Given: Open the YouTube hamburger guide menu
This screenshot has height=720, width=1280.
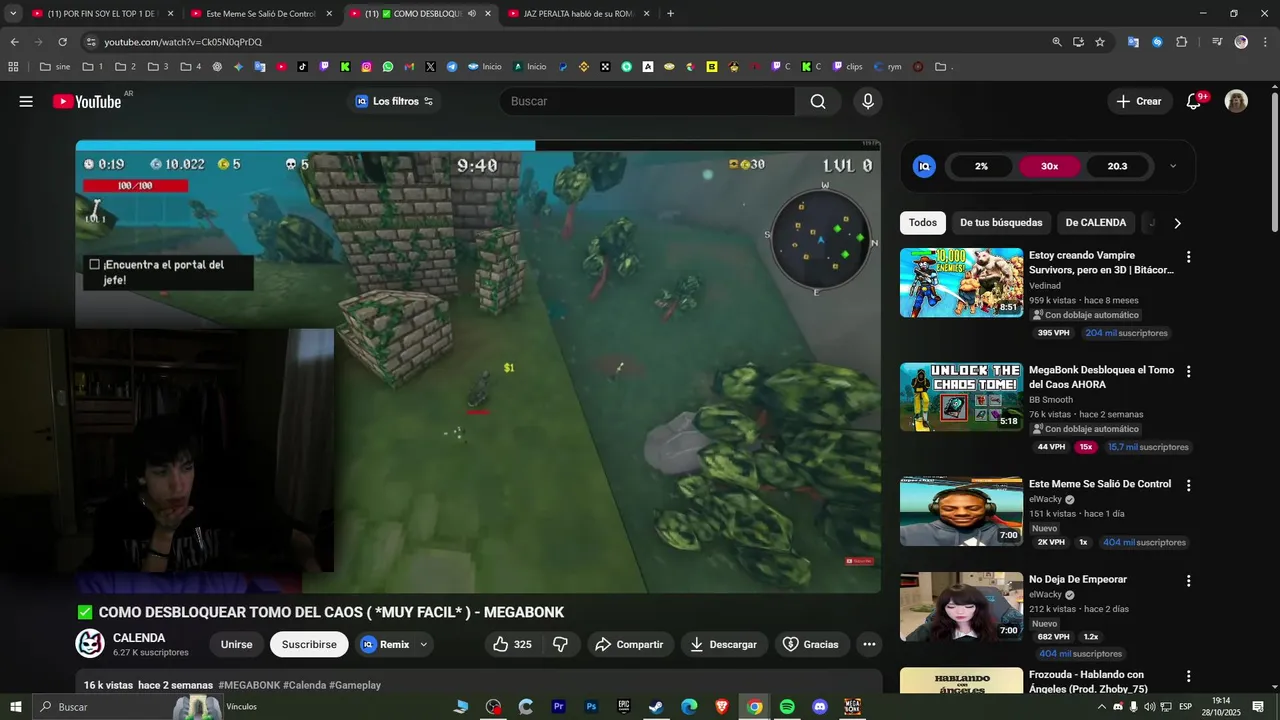Looking at the screenshot, I should [26, 101].
